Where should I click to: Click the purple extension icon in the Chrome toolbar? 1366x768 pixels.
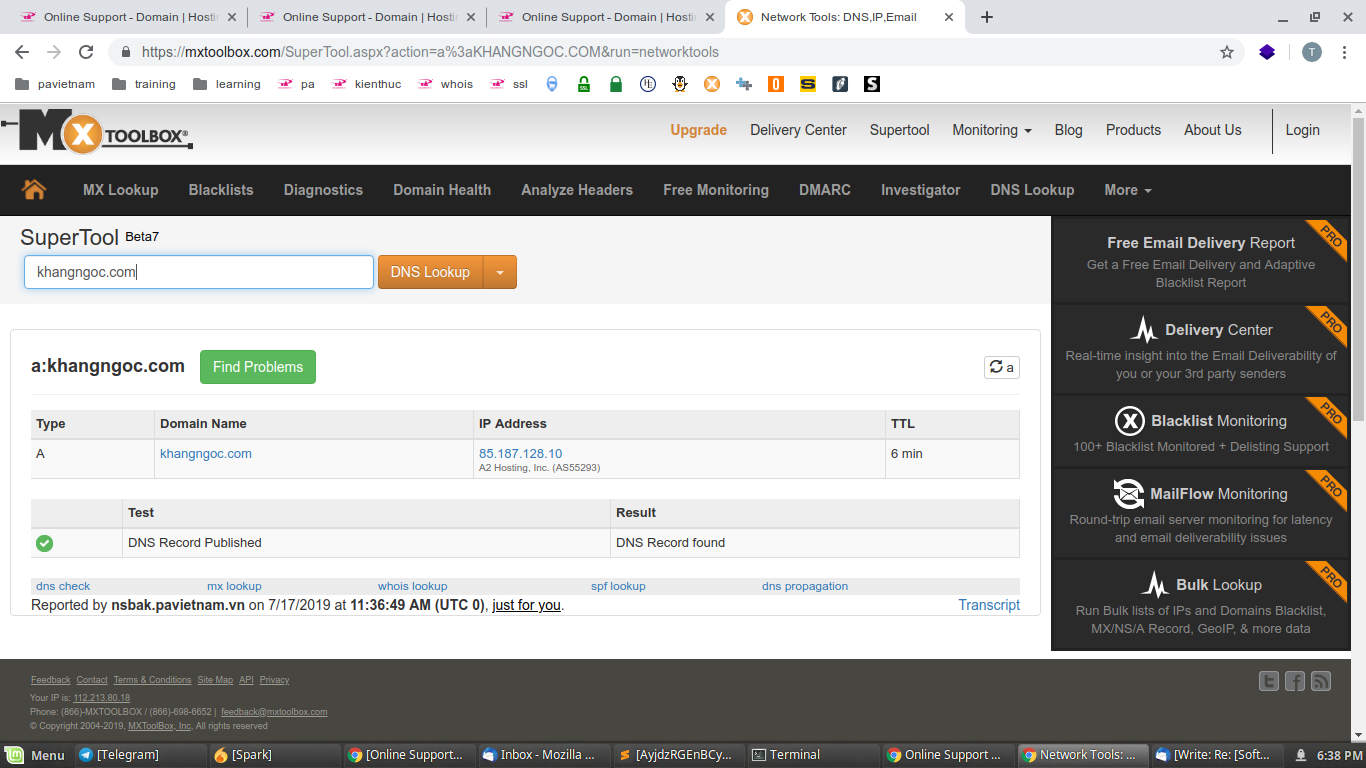[1267, 52]
